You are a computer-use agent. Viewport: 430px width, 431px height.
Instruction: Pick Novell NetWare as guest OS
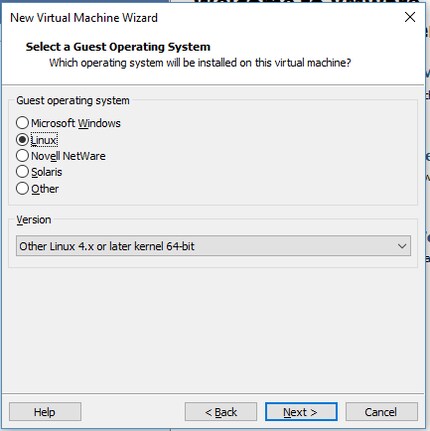coord(22,156)
